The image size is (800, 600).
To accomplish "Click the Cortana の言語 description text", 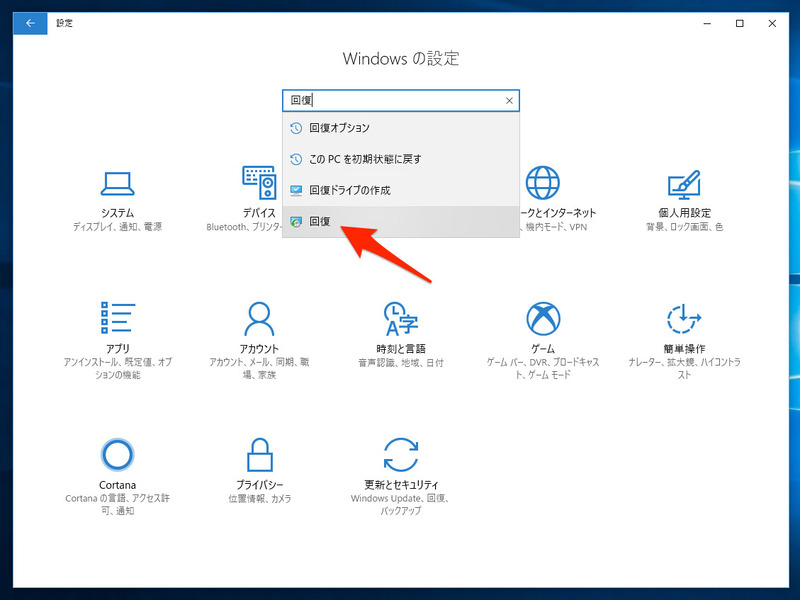I will tap(117, 505).
